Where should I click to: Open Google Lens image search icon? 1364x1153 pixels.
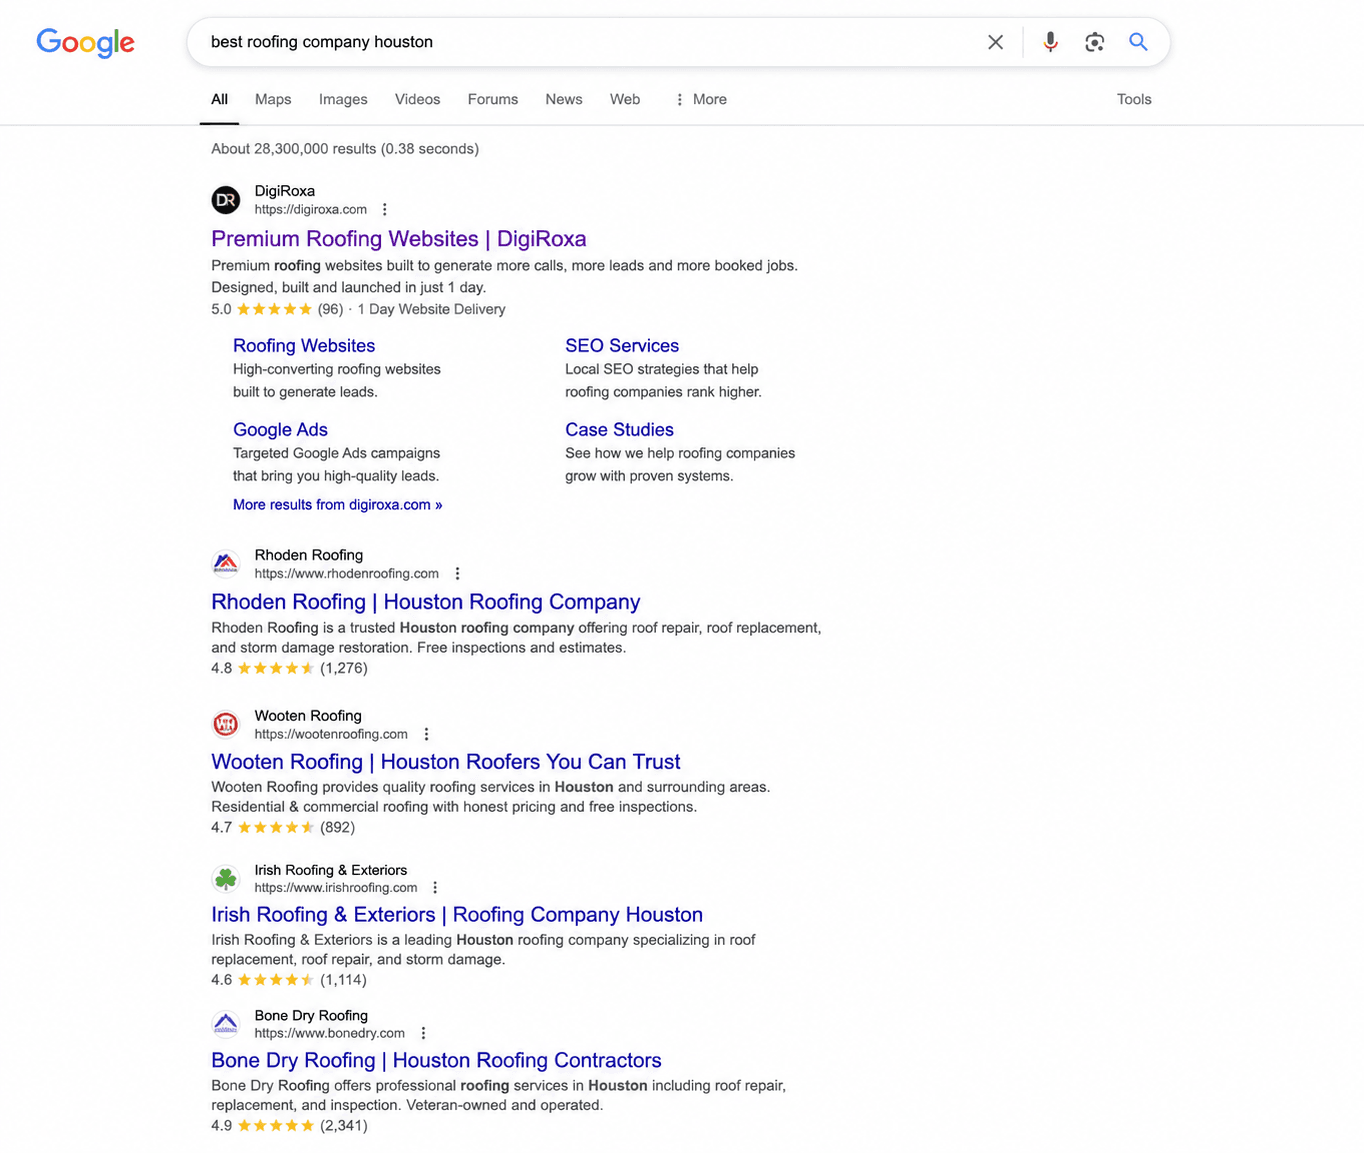coord(1094,42)
